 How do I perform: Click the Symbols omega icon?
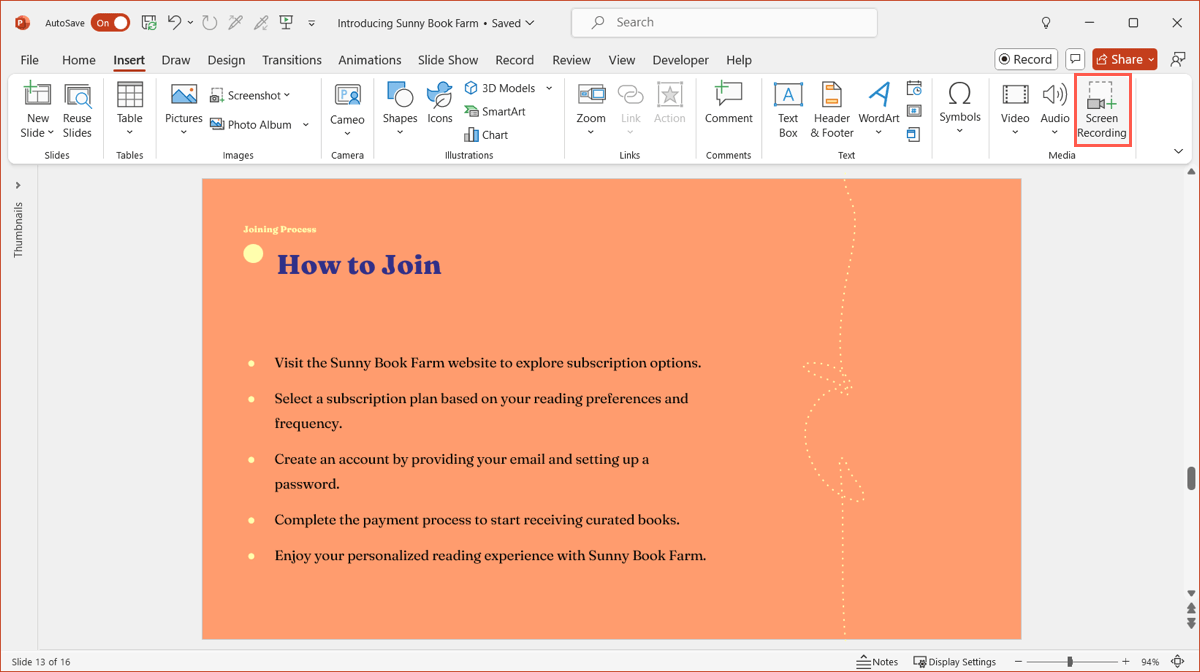coord(960,94)
